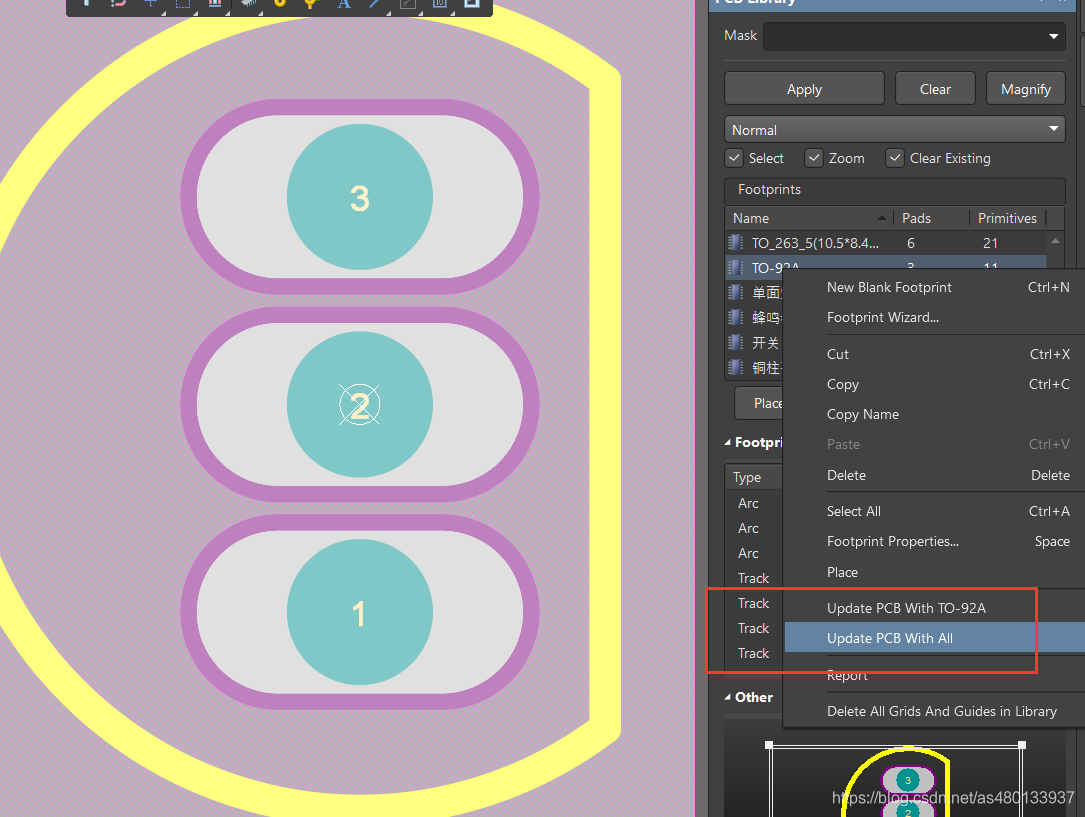Click the place component toolbar icon

tap(249, 4)
